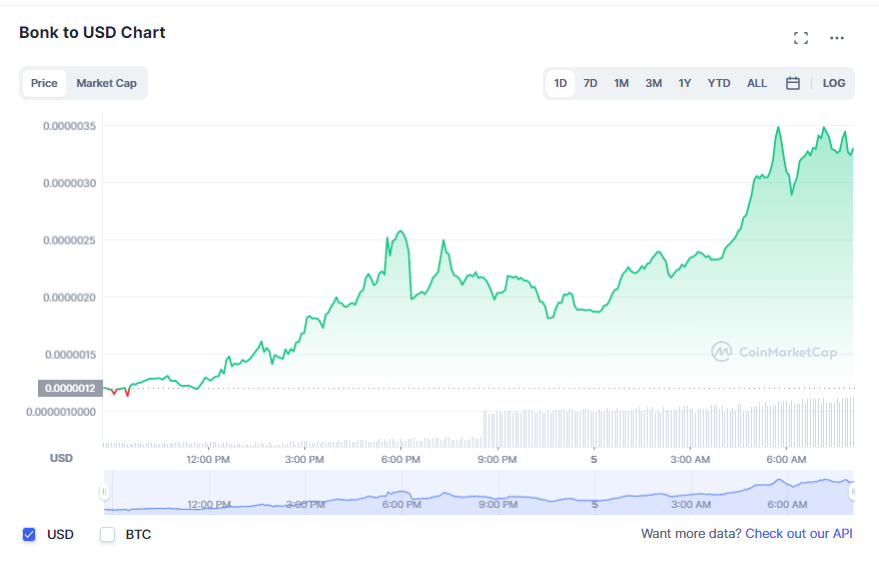Click the 3:00 AM main axis label
The image size is (879, 570).
[690, 460]
